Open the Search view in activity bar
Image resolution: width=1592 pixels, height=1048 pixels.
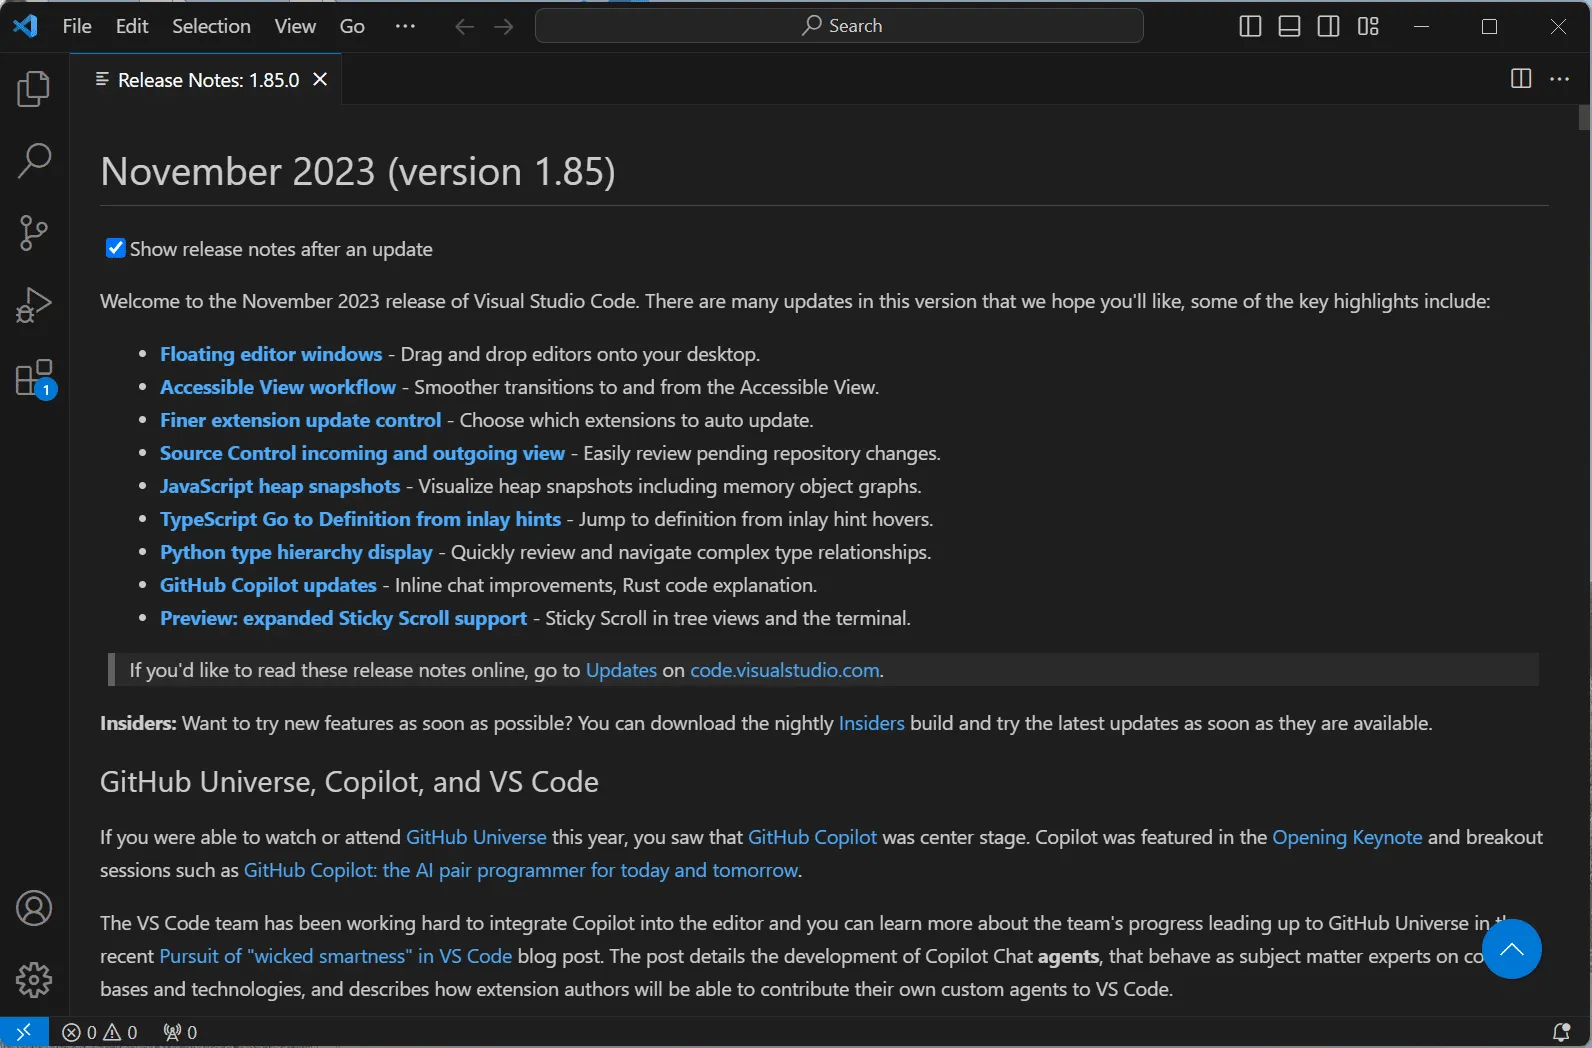[x=34, y=160]
